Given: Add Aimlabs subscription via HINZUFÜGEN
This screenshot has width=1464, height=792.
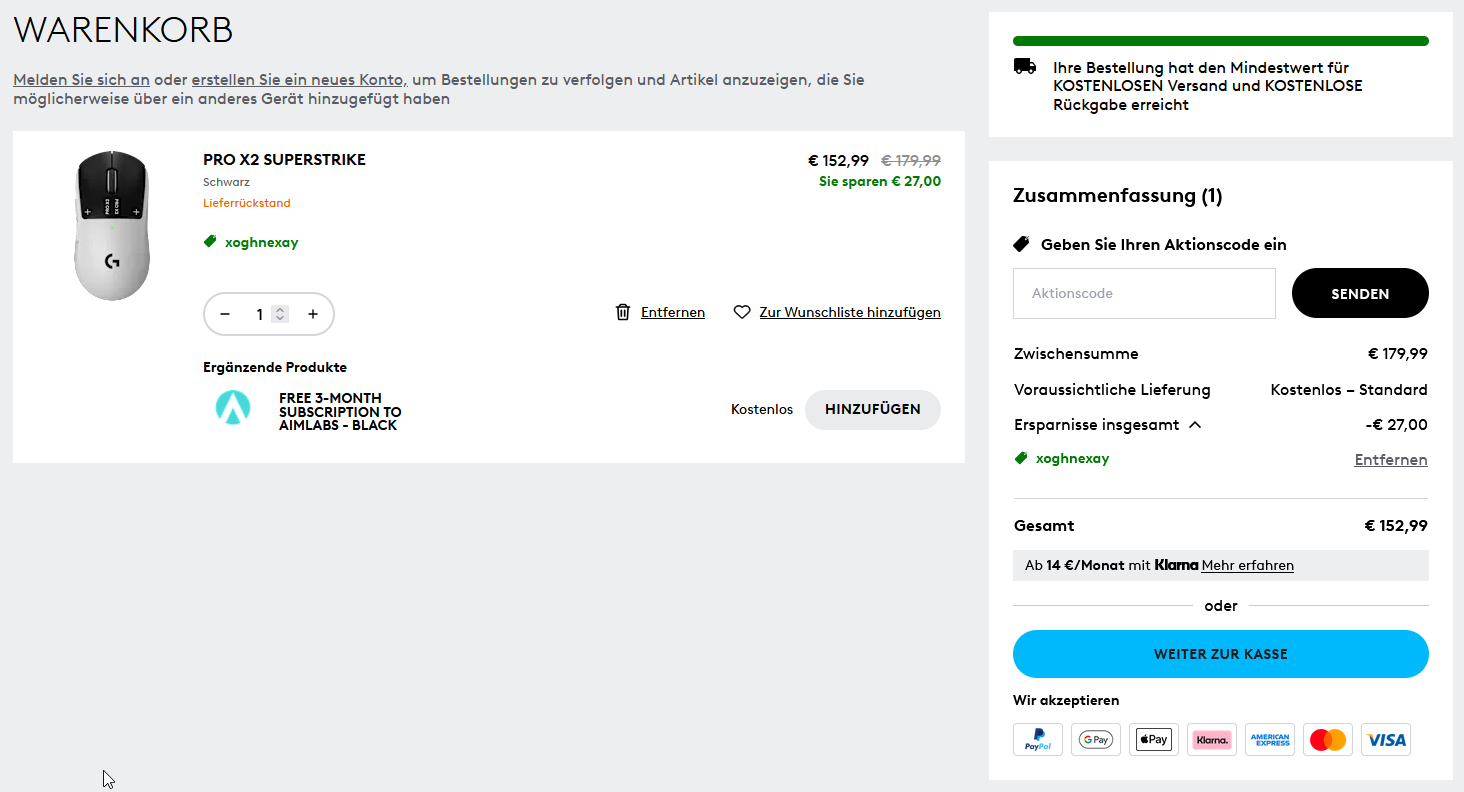Looking at the screenshot, I should [873, 410].
